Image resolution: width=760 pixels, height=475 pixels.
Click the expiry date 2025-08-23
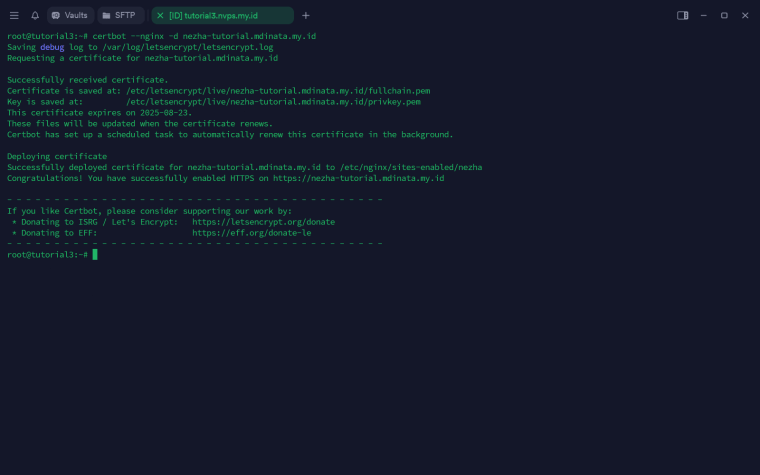click(164, 113)
